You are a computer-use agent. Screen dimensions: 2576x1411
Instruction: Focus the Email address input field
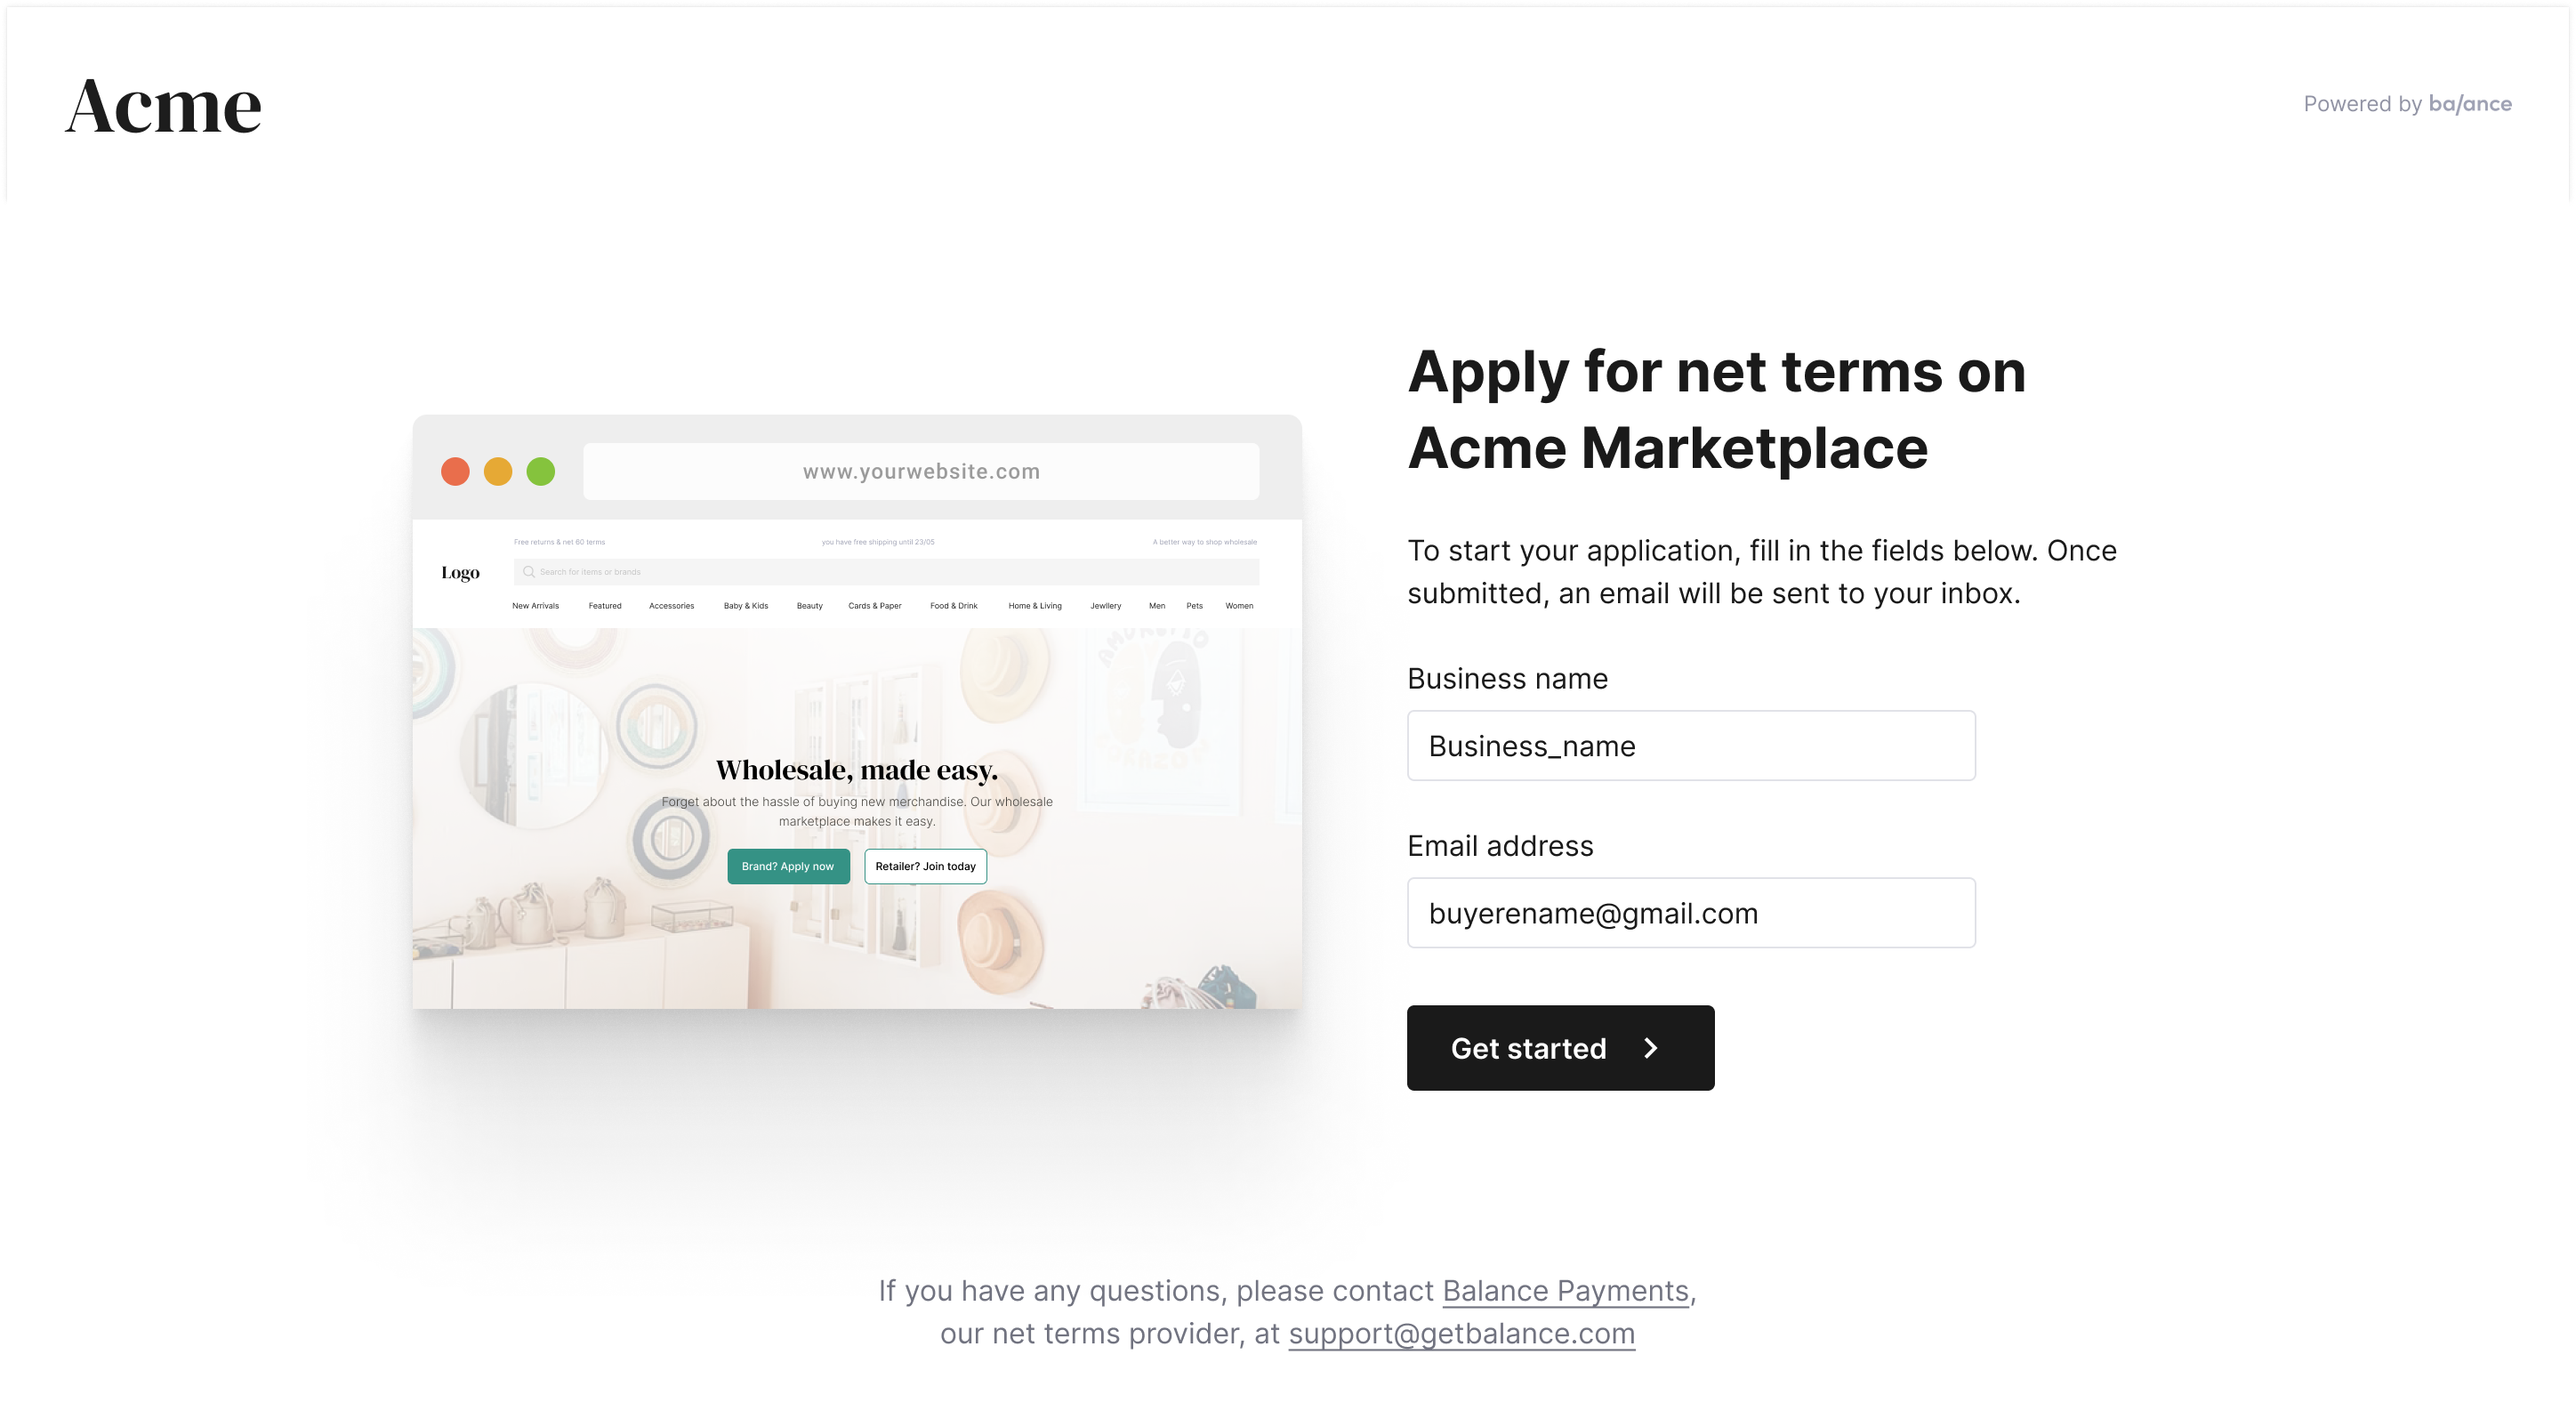coord(1691,913)
